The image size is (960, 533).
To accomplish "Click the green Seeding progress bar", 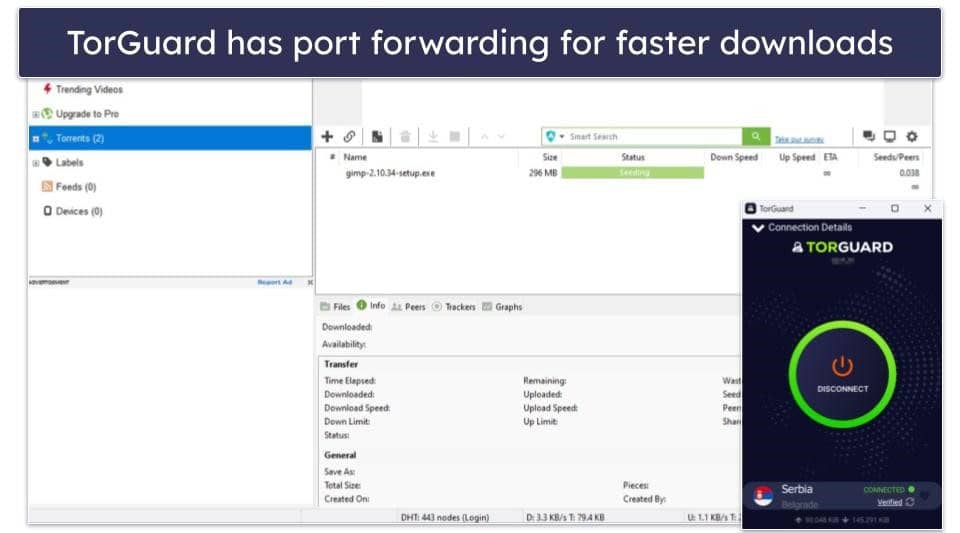I will click(x=632, y=173).
